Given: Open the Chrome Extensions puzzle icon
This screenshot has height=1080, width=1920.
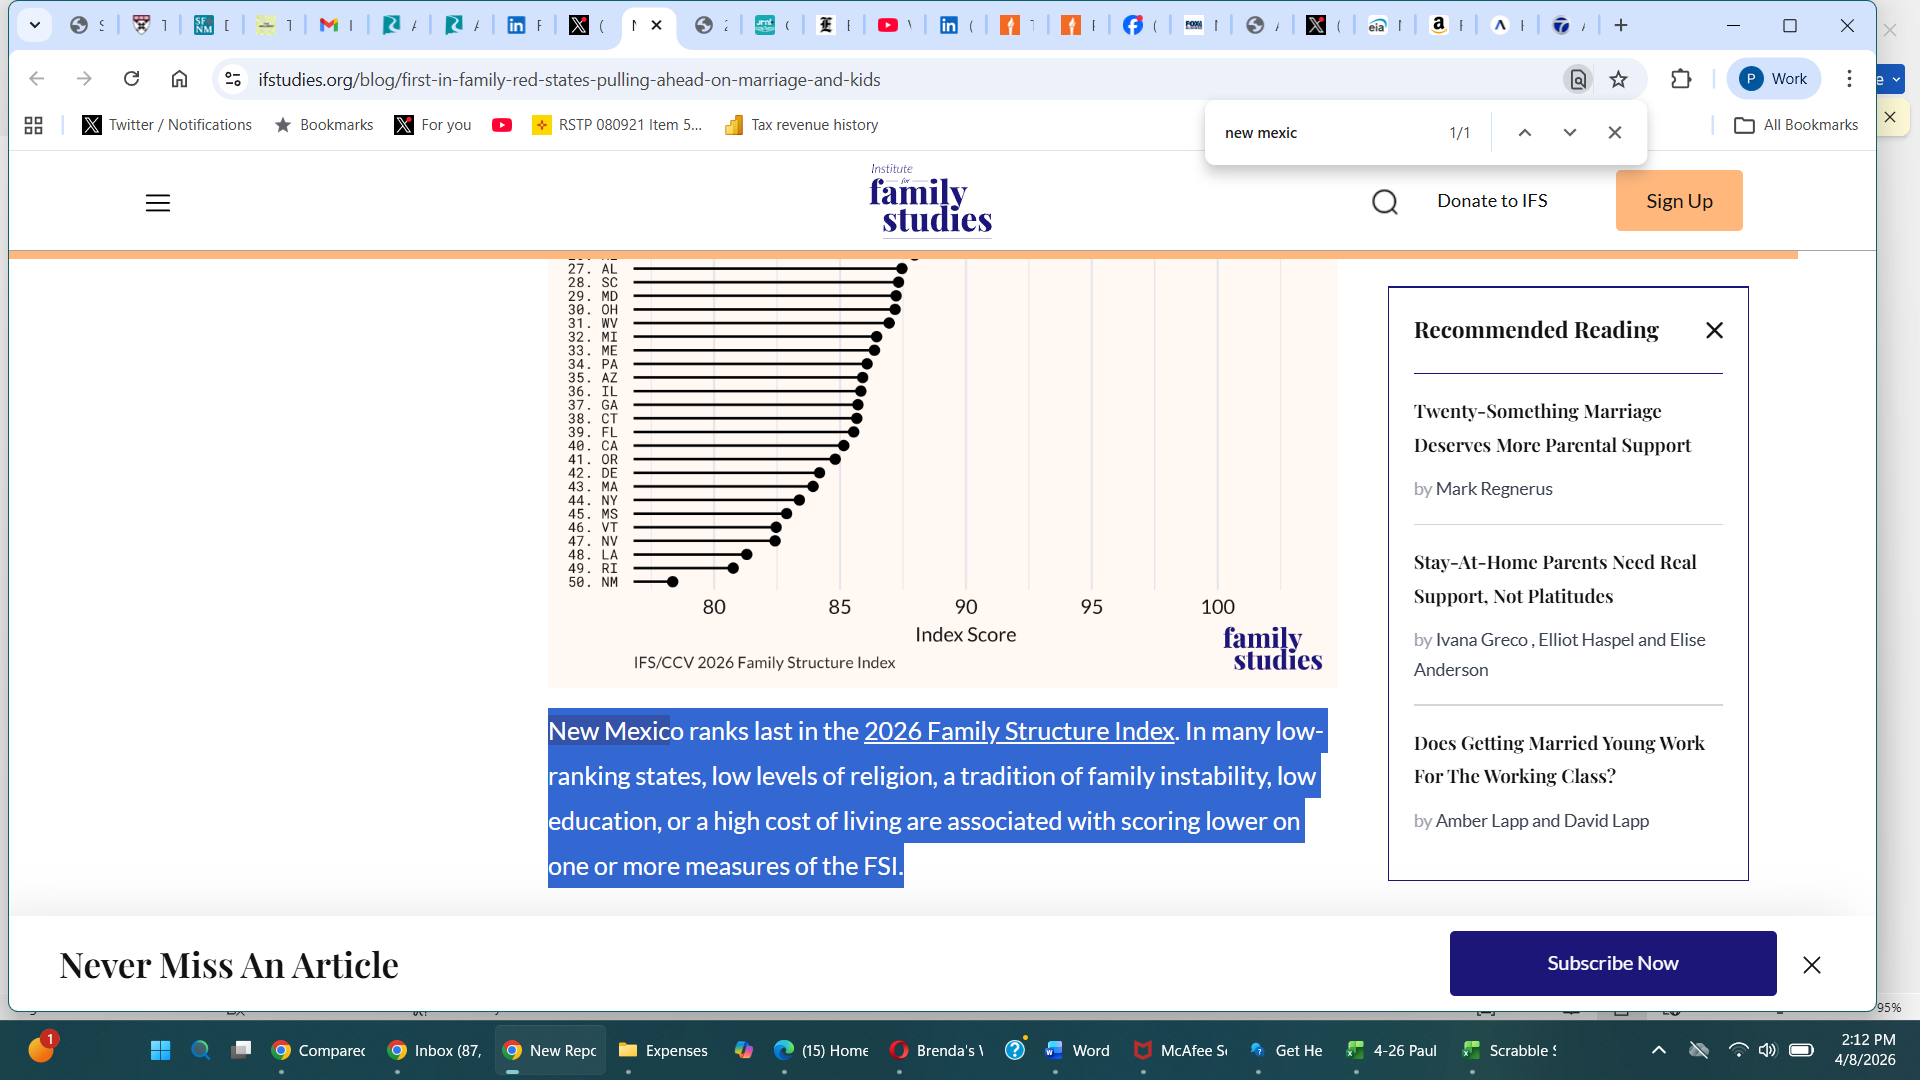Looking at the screenshot, I should click(1681, 79).
